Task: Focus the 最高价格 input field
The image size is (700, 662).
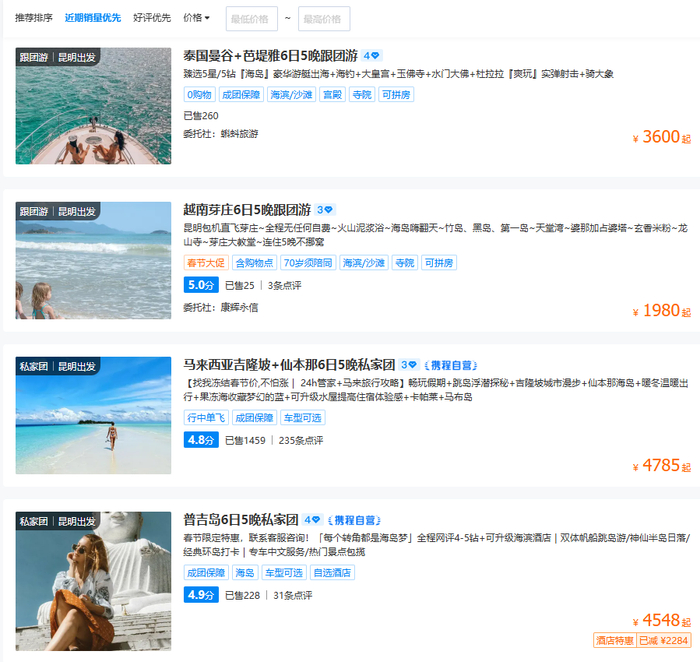Action: (324, 19)
